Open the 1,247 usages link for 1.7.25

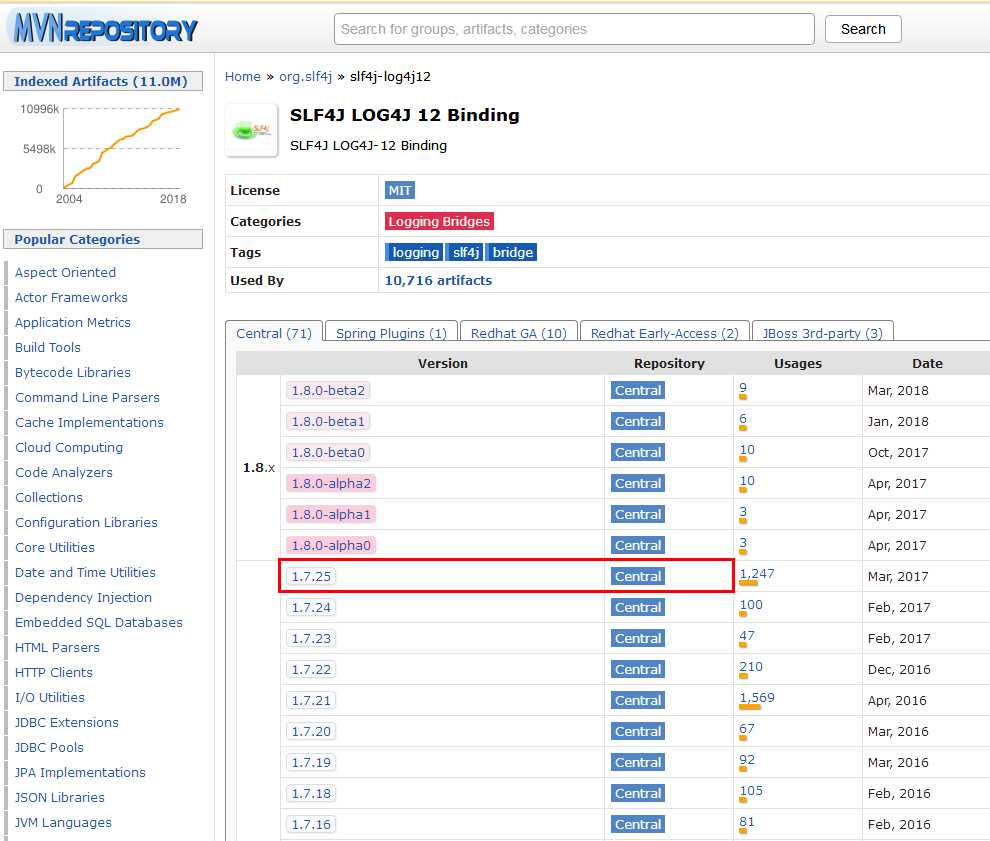(756, 573)
